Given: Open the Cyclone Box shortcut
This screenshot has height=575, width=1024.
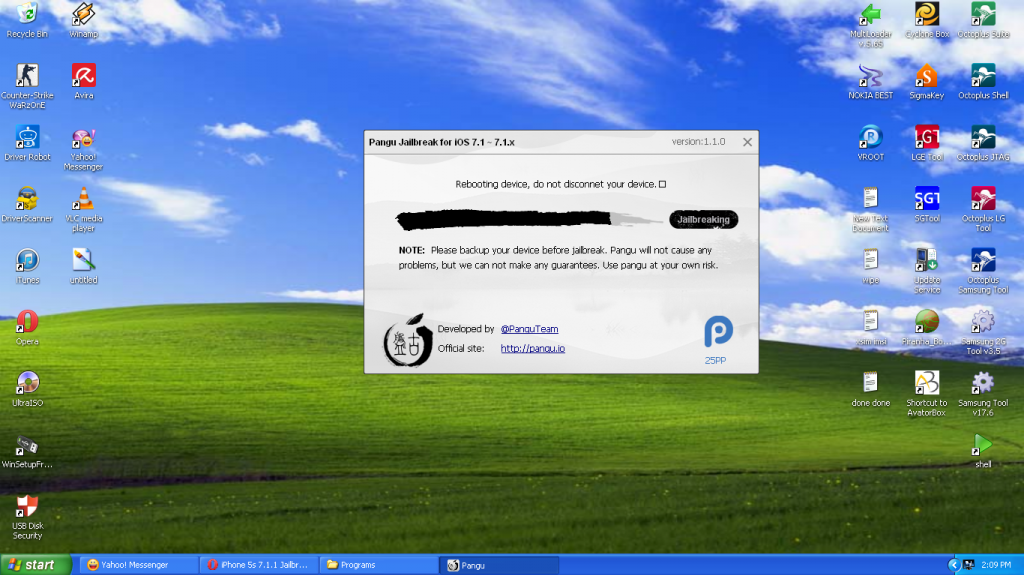Looking at the screenshot, I should 927,15.
